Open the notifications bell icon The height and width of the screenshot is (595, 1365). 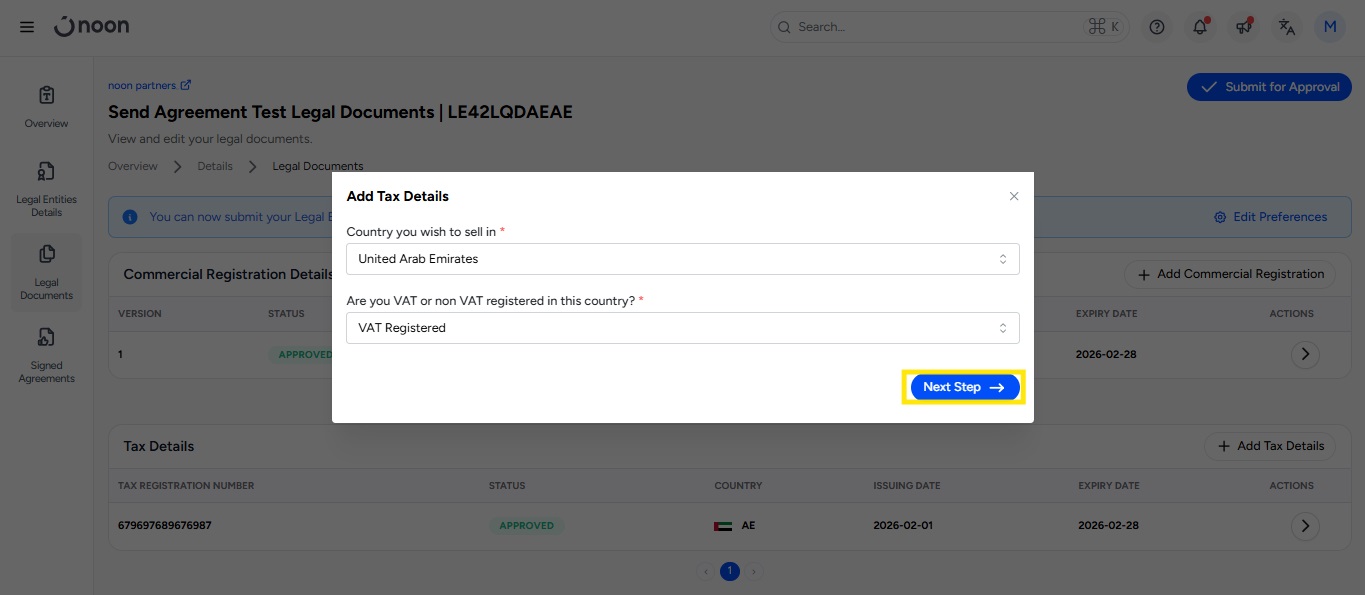pos(1200,27)
